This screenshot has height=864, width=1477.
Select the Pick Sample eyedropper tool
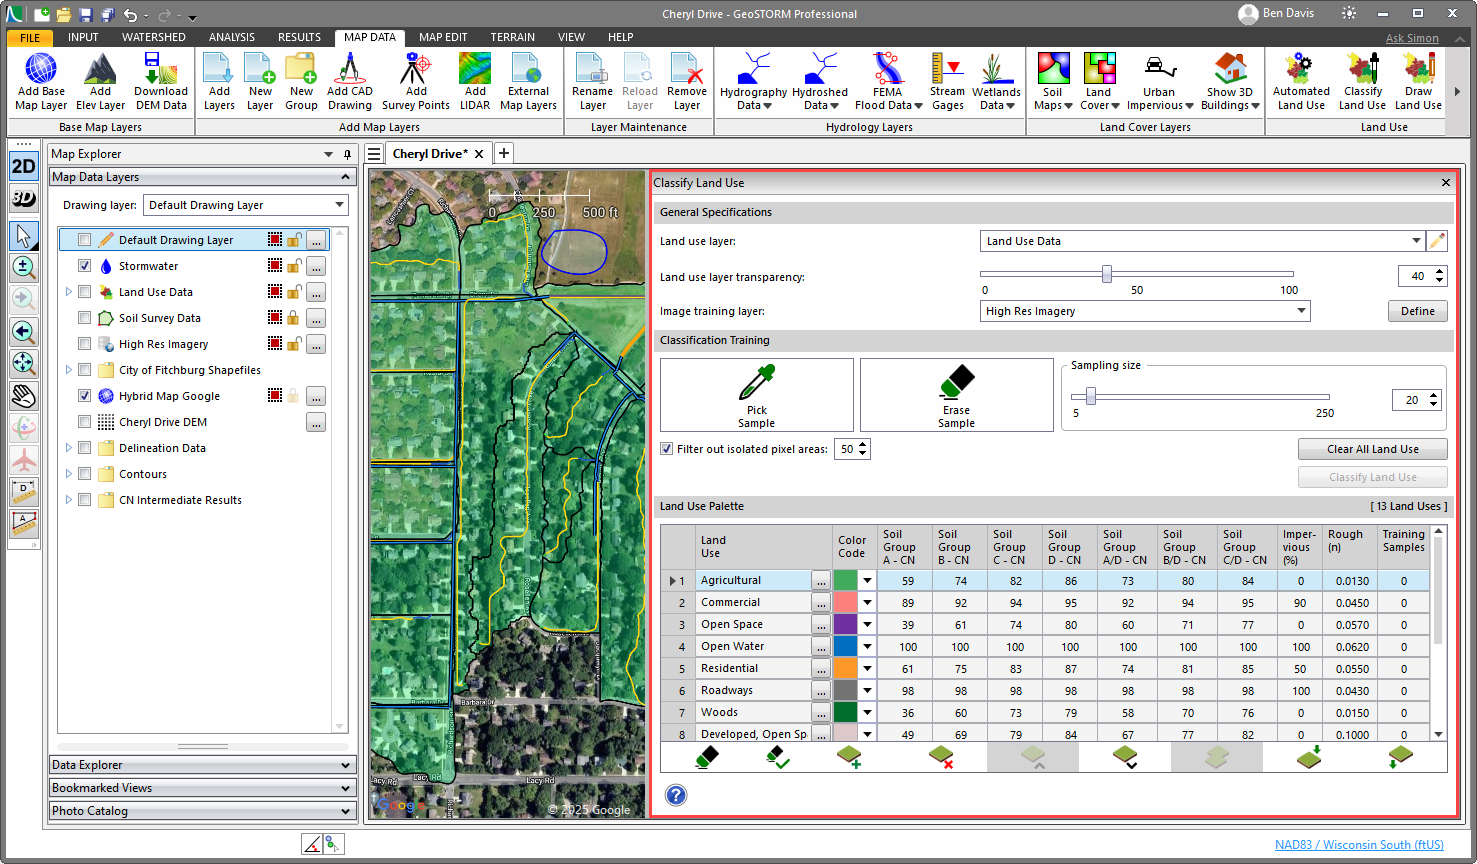(x=756, y=394)
